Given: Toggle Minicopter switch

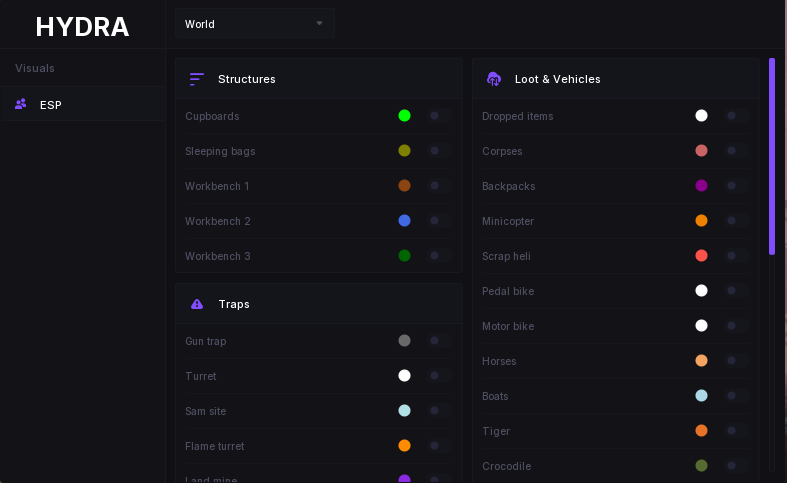Looking at the screenshot, I should click(x=736, y=221).
